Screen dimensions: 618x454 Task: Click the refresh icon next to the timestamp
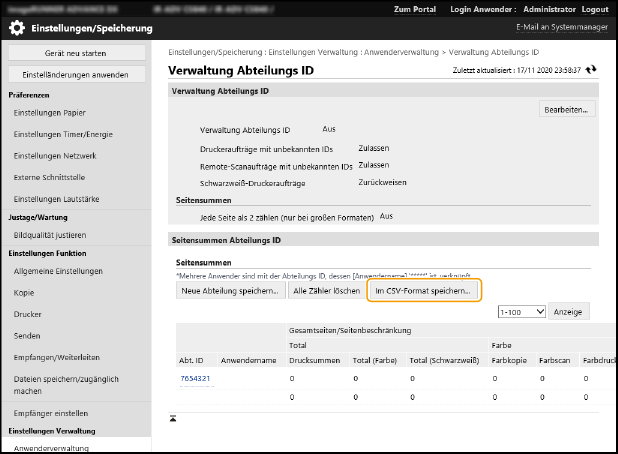[x=591, y=69]
